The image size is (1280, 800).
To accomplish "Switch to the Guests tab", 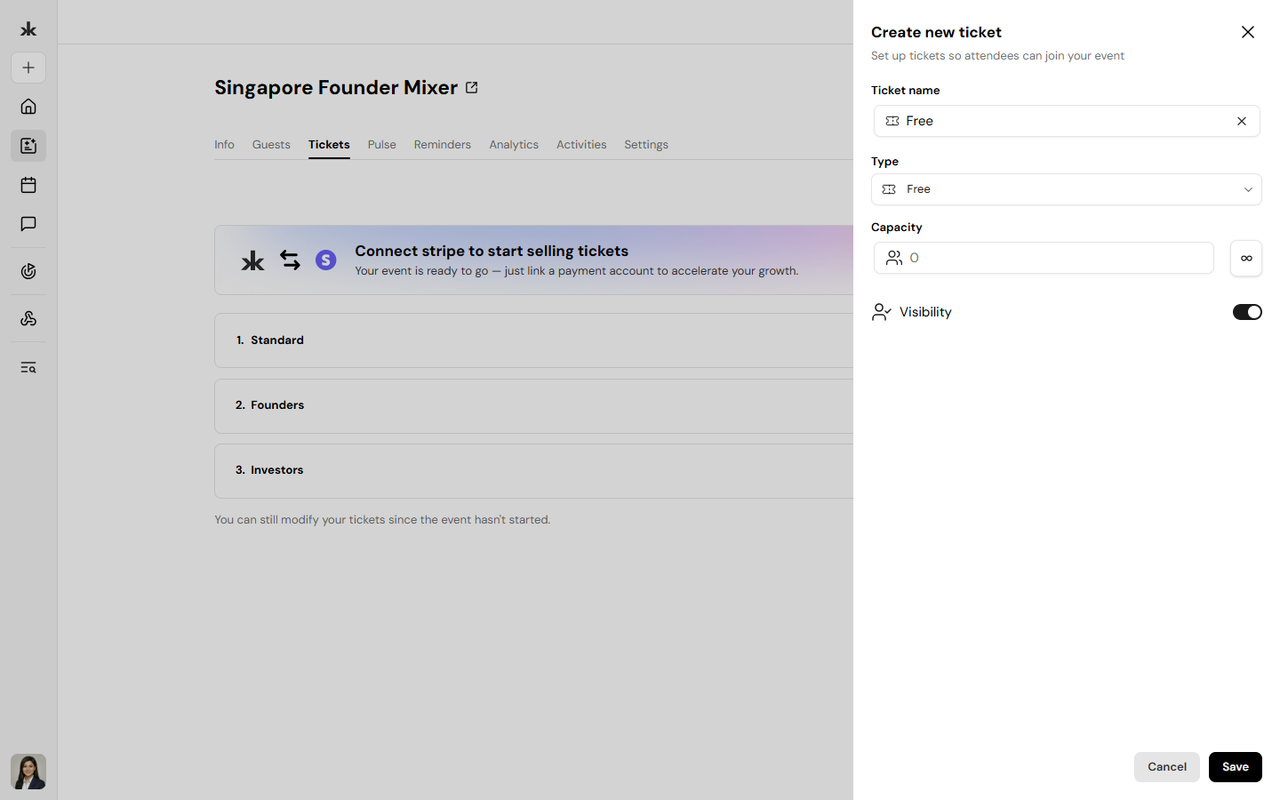I will coord(271,144).
